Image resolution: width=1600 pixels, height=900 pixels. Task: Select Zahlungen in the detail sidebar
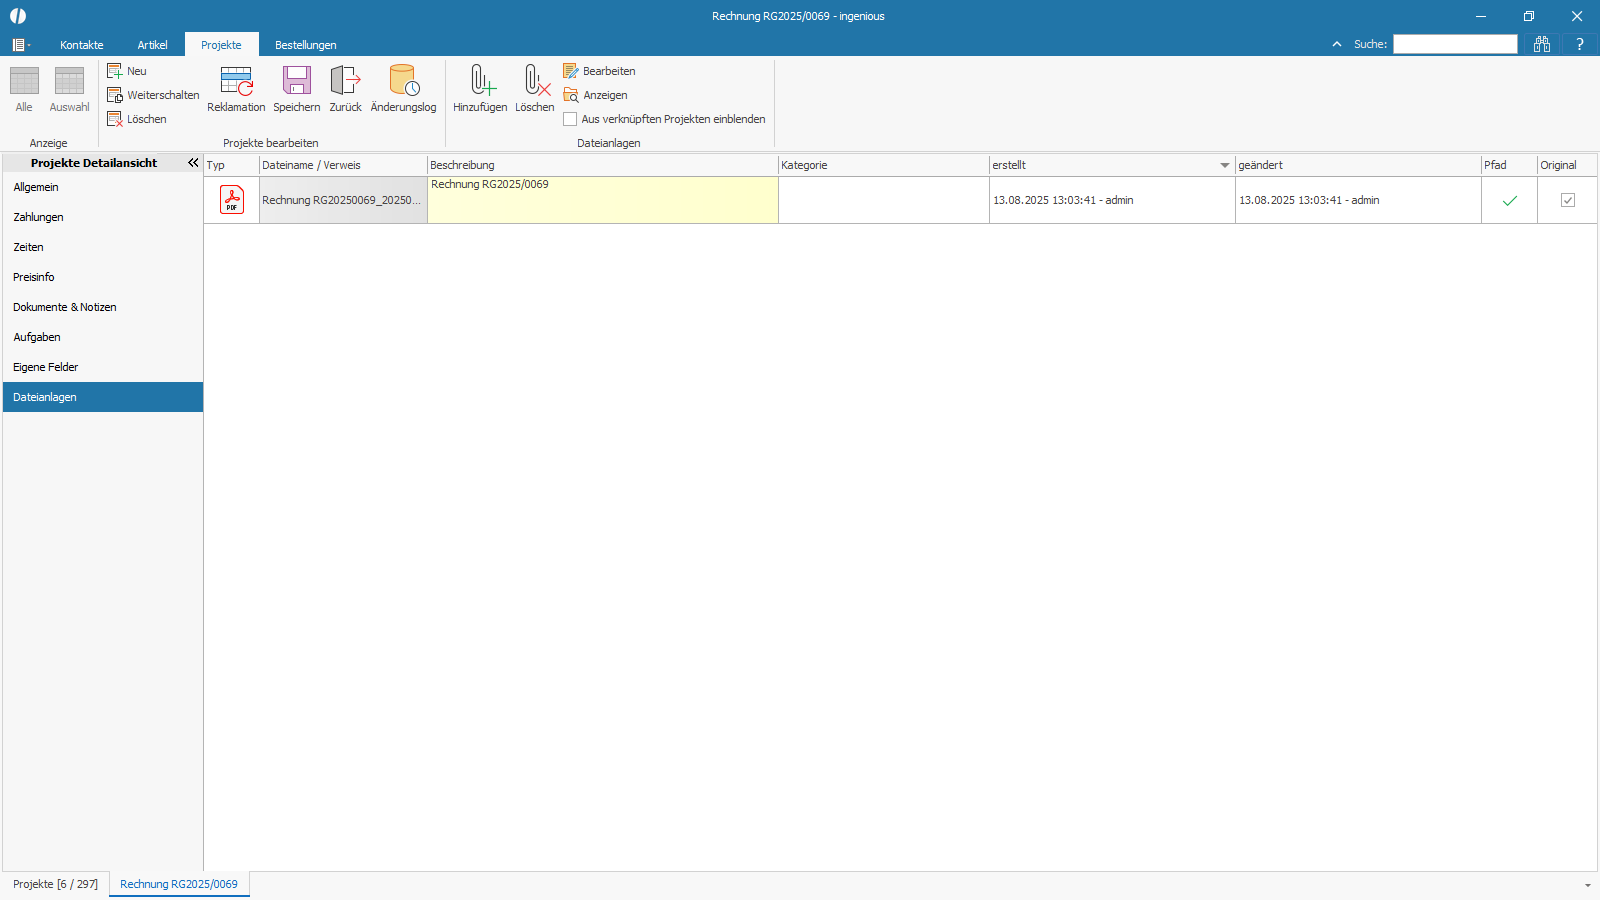[39, 217]
